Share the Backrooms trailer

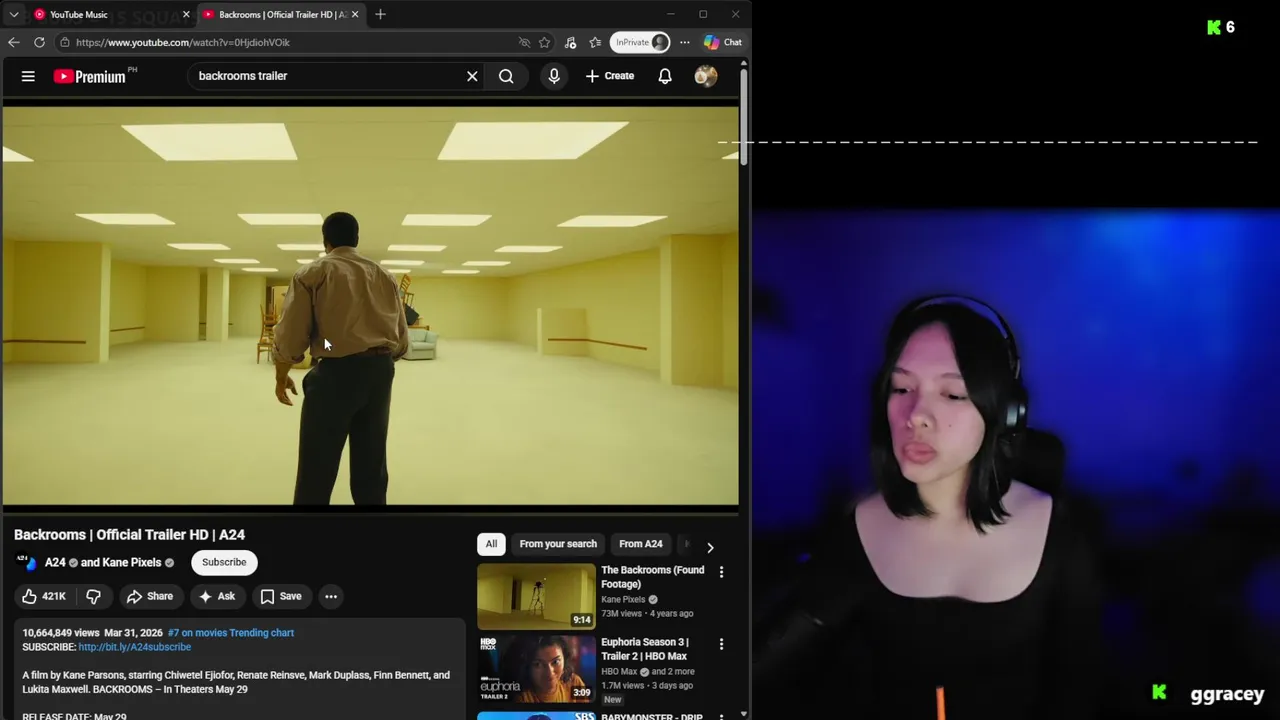point(149,596)
